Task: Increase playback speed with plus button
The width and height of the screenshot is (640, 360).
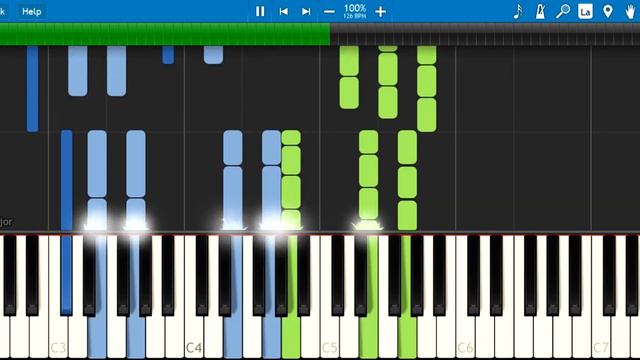Action: 380,11
